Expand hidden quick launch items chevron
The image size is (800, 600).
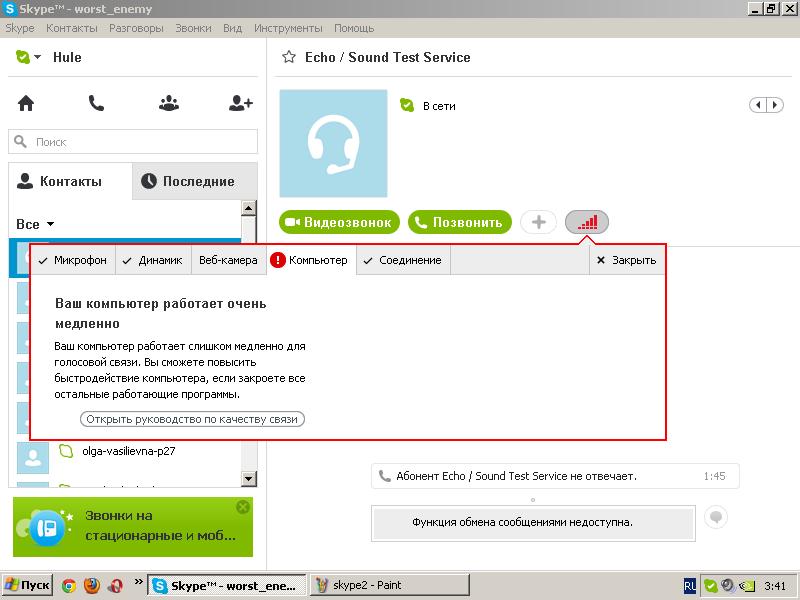point(138,582)
